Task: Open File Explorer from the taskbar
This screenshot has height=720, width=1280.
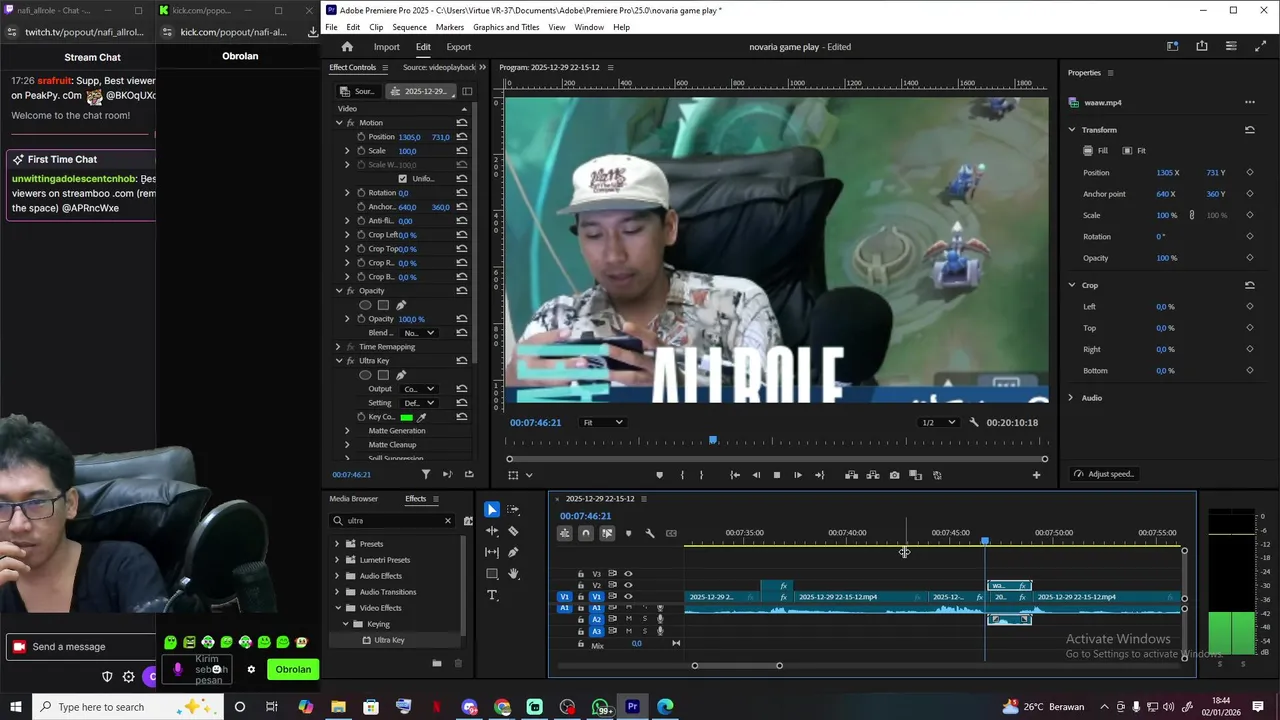Action: pos(338,707)
